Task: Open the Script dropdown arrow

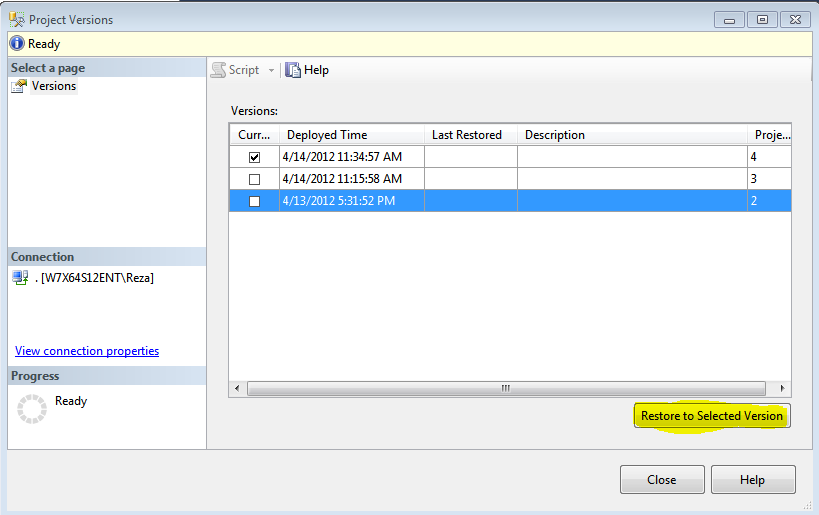Action: 271,70
